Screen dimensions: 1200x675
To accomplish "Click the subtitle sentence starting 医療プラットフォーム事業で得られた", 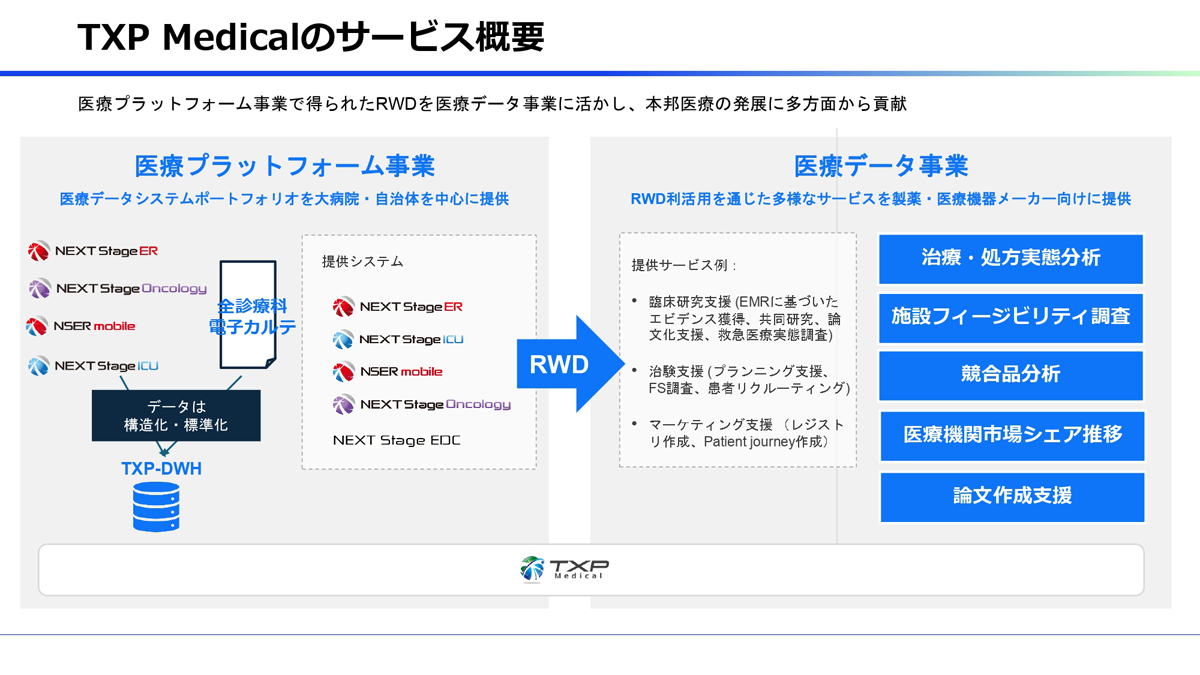I will point(492,104).
